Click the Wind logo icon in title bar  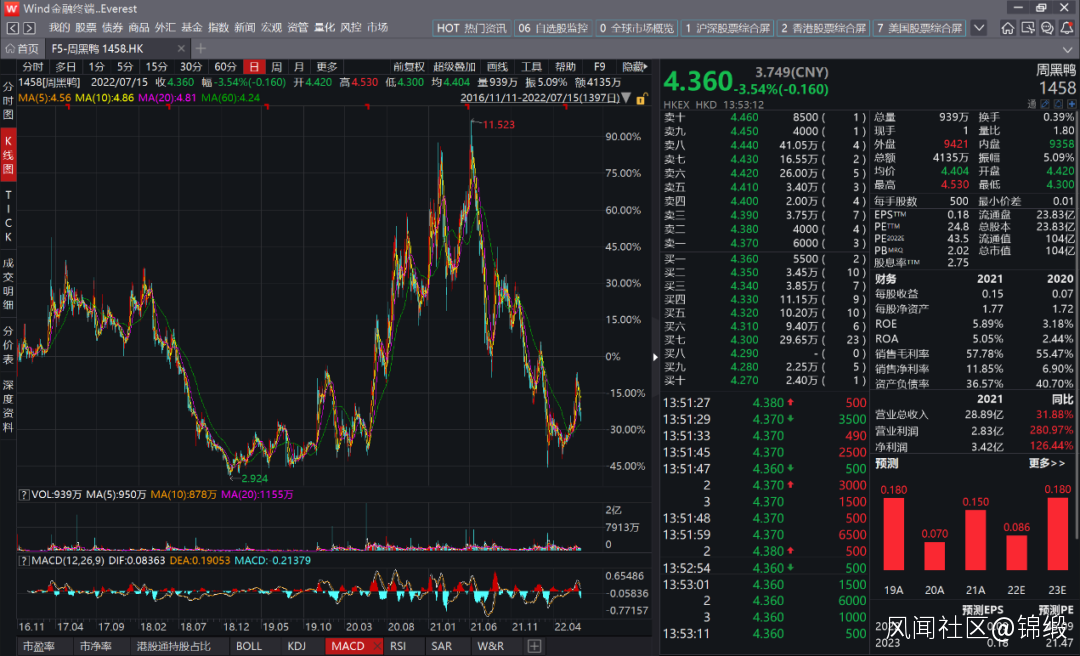pyautogui.click(x=11, y=8)
